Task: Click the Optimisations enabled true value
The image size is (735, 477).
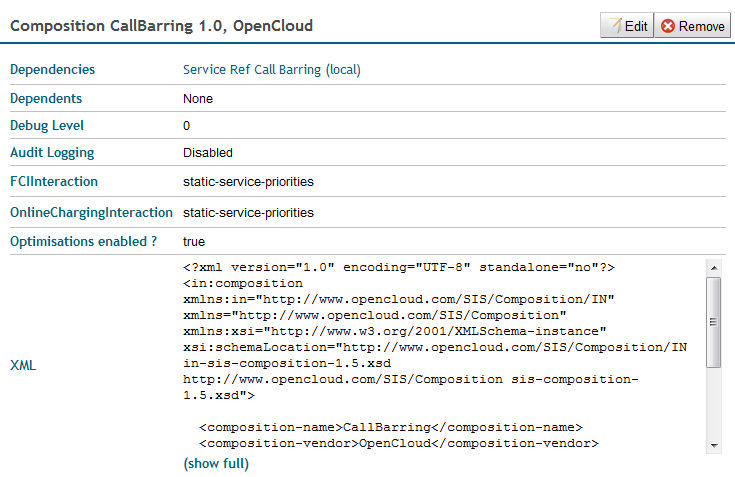Action: click(194, 241)
